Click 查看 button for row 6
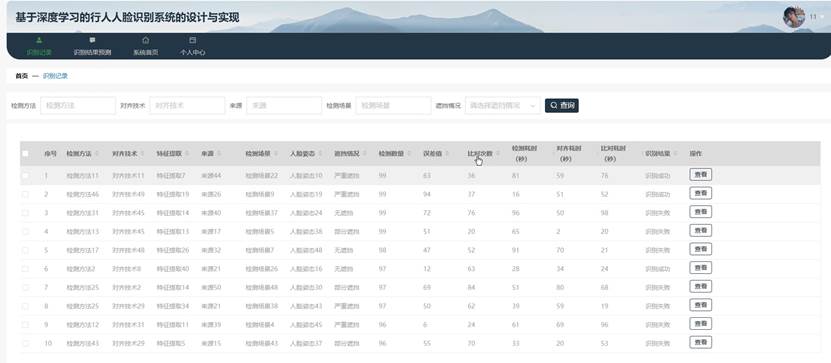The image size is (831, 363). (x=701, y=268)
